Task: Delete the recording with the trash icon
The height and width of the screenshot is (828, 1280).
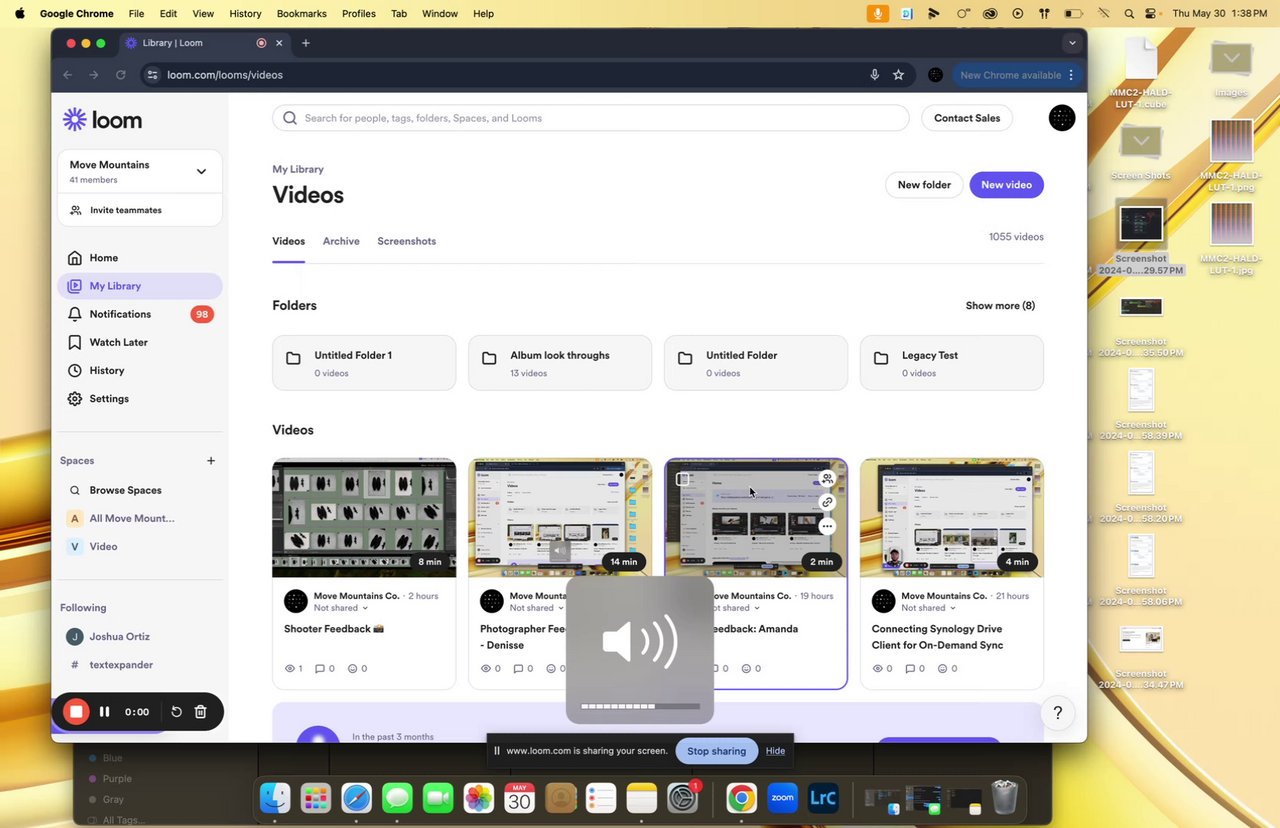Action: coord(200,712)
